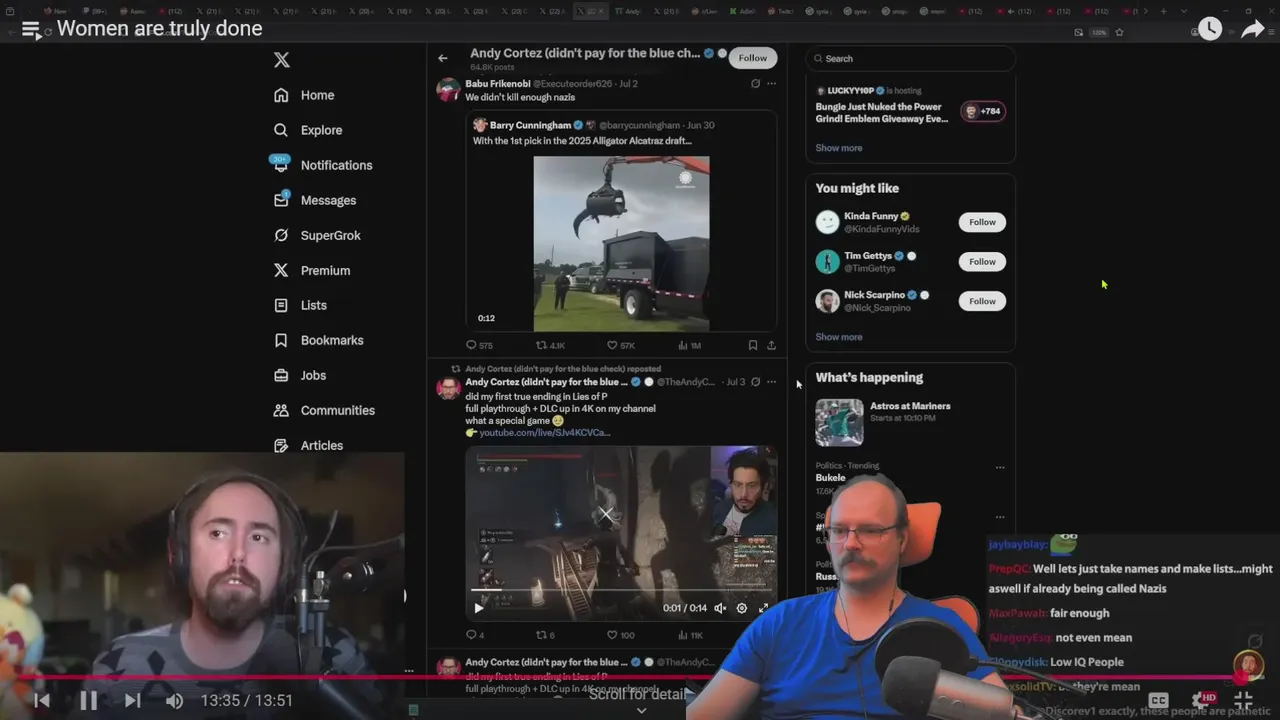Screen dimensions: 1280x720
Task: Share the Babu Frikenobi post
Action: tap(771, 345)
